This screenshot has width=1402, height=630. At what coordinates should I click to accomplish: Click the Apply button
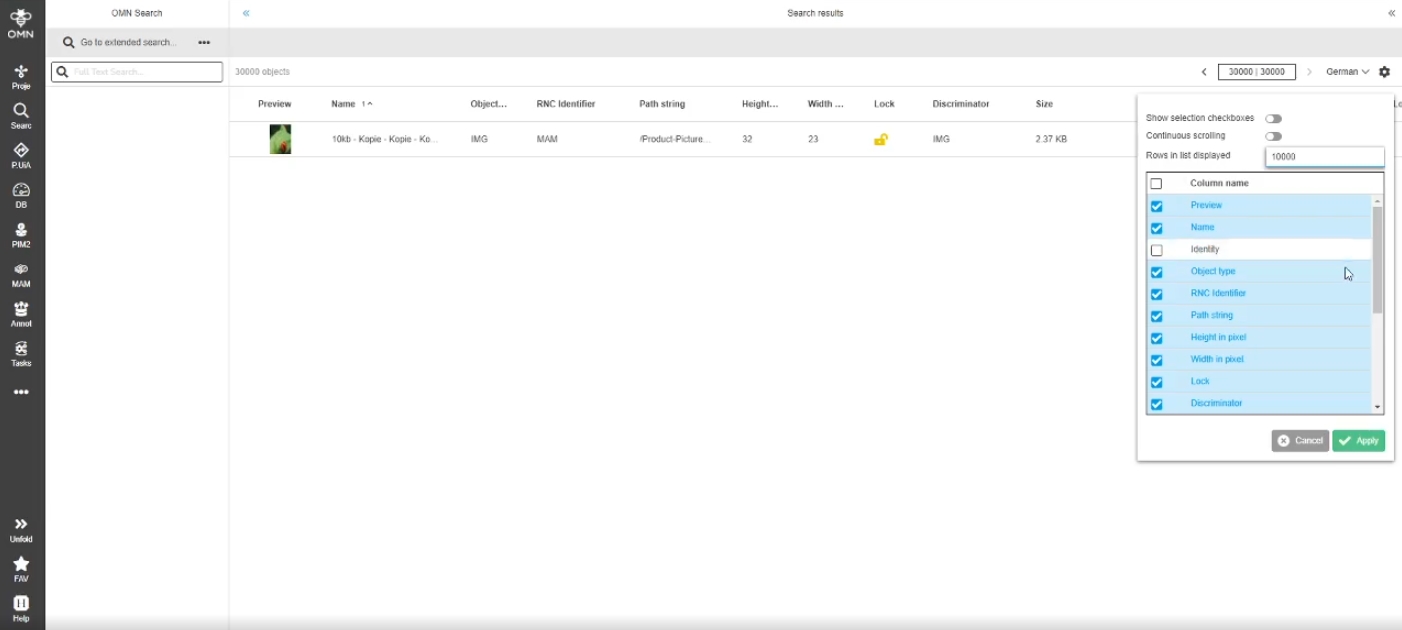coord(1358,441)
